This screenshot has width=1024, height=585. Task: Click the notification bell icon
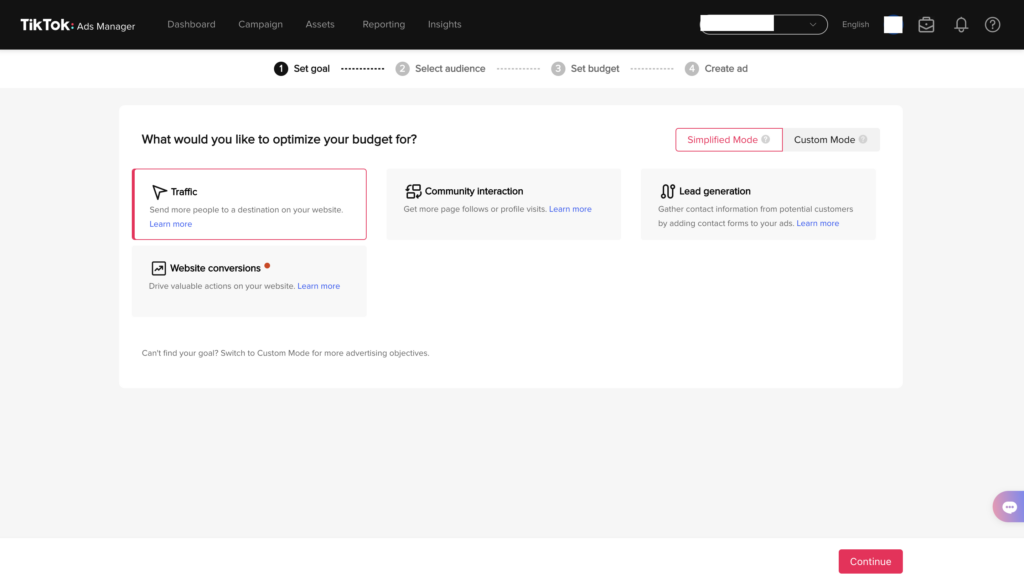(961, 25)
